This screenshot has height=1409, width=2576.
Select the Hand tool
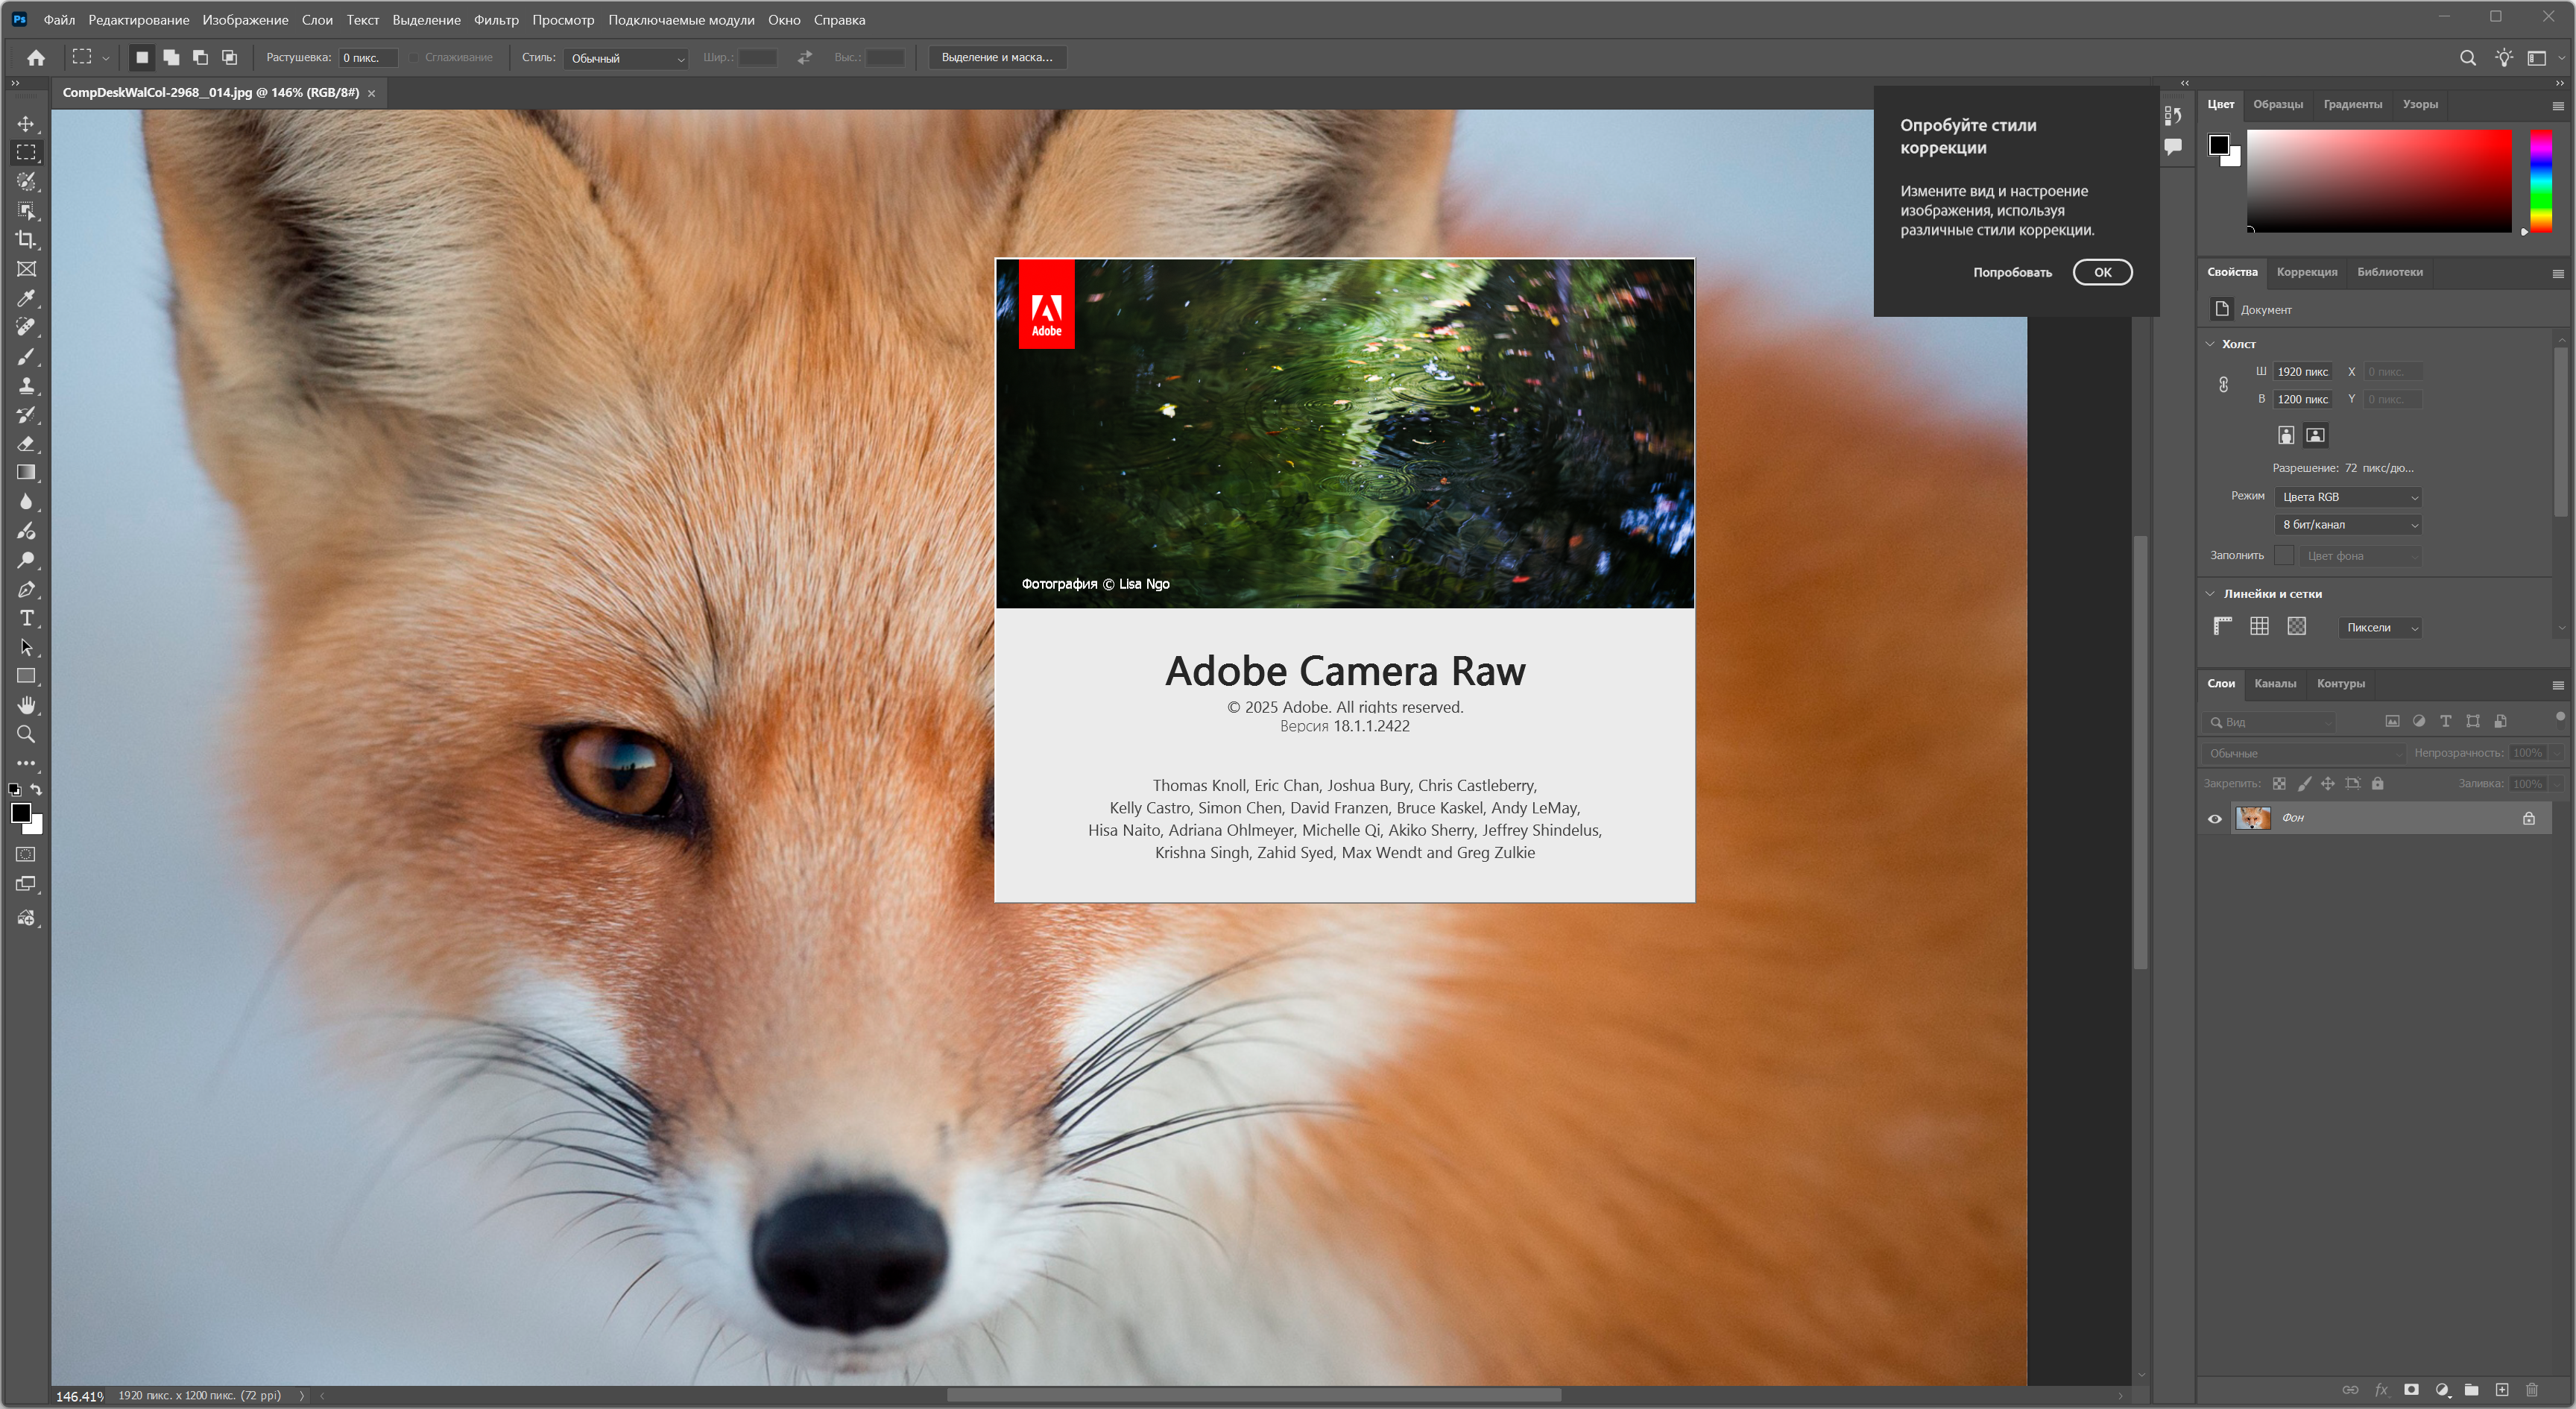click(26, 705)
